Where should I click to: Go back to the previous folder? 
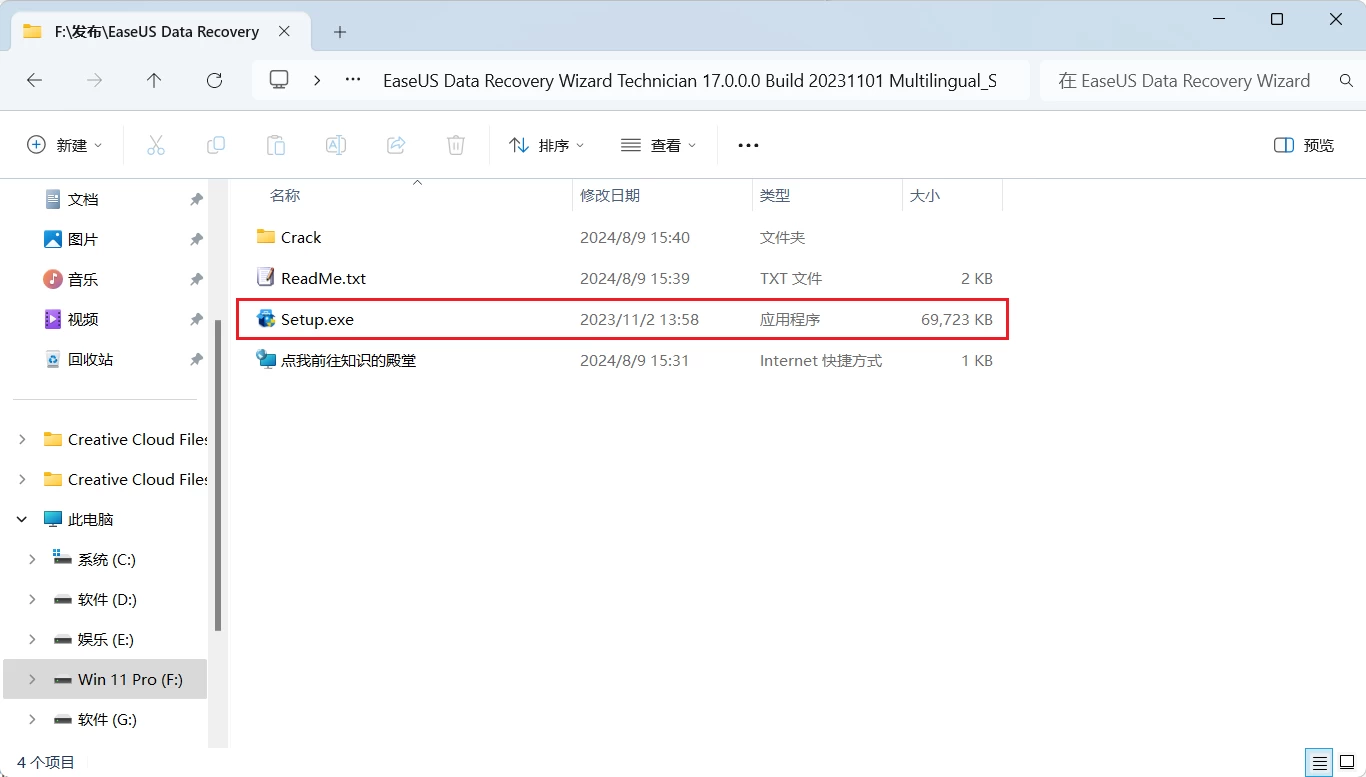point(34,81)
